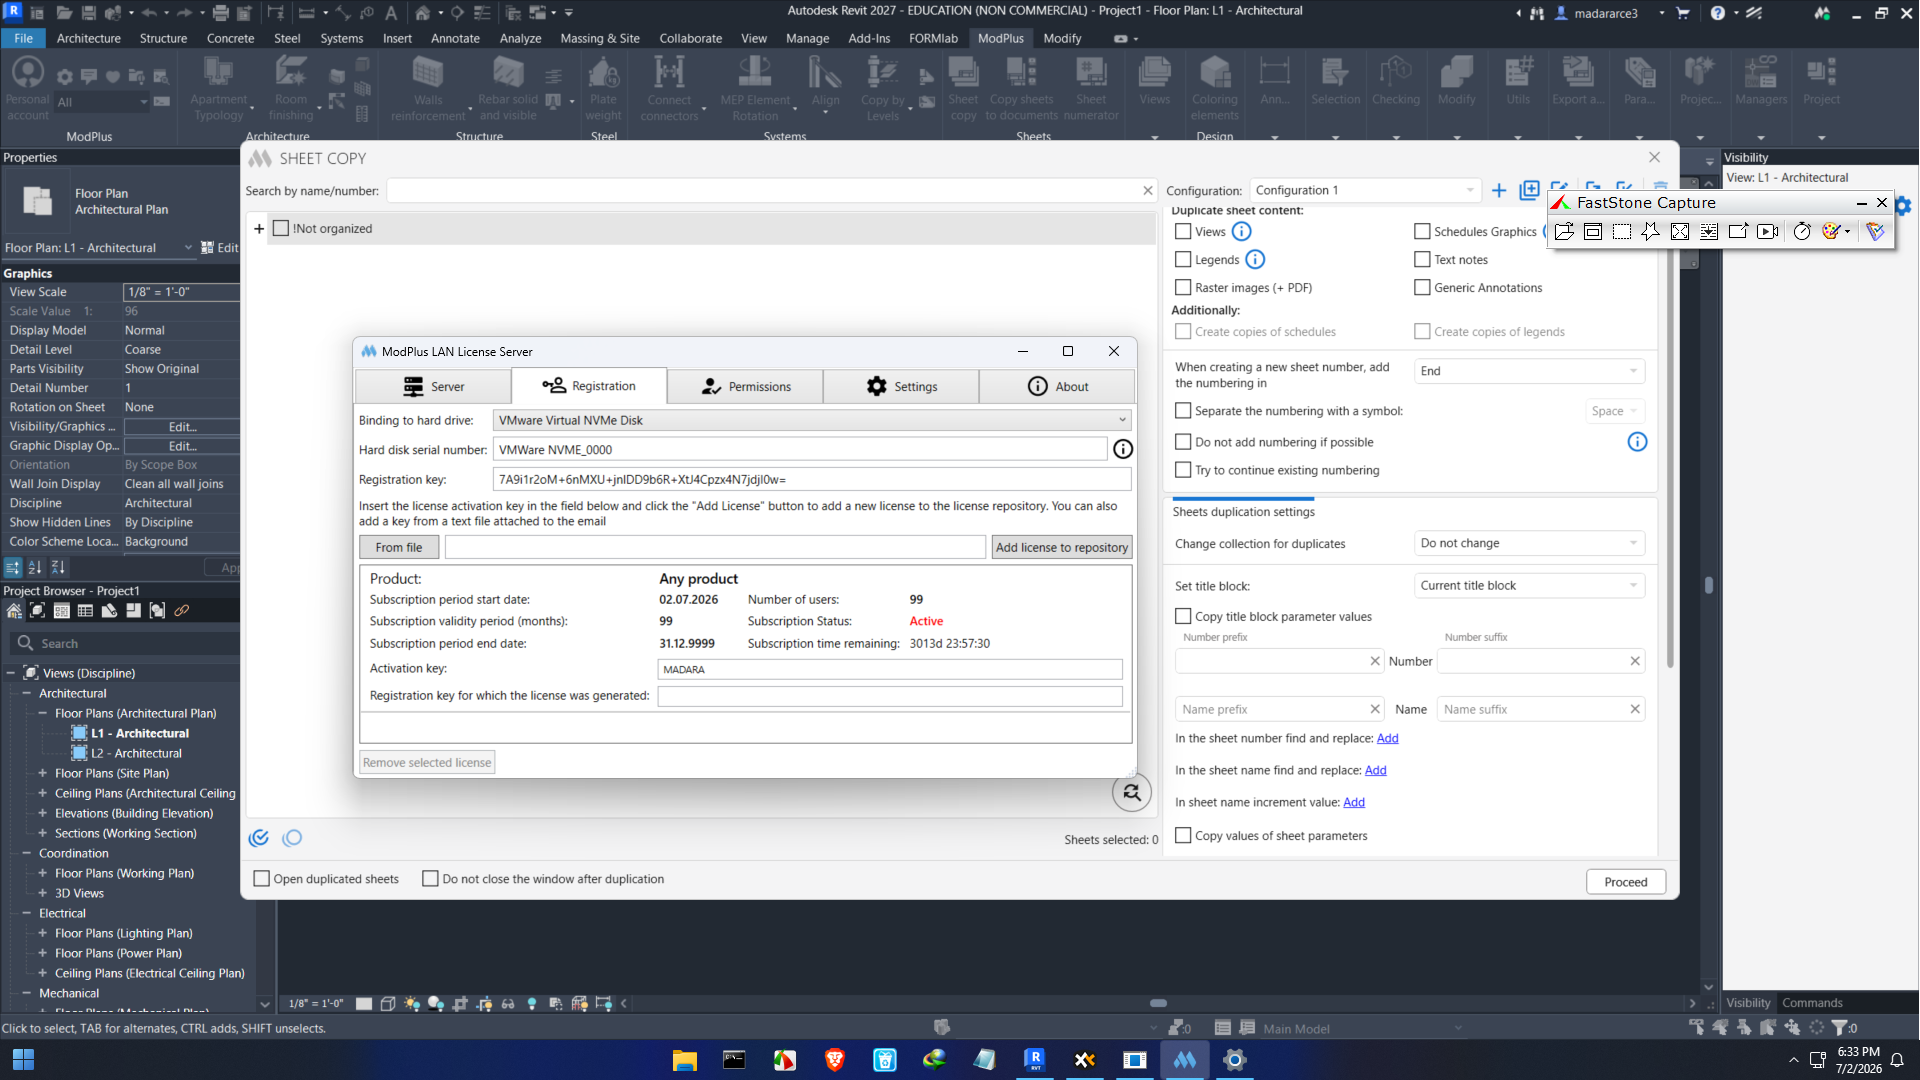Viewport: 1920px width, 1080px height.
Task: Open Massing & Site ribbon tab
Action: tap(599, 38)
